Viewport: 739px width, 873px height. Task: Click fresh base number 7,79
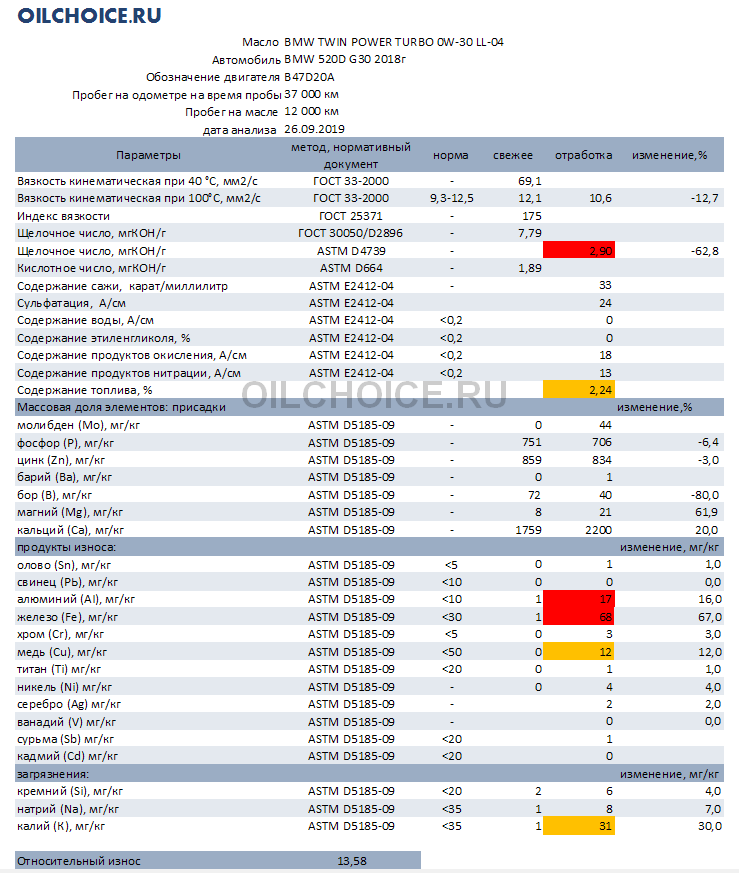pyautogui.click(x=530, y=233)
